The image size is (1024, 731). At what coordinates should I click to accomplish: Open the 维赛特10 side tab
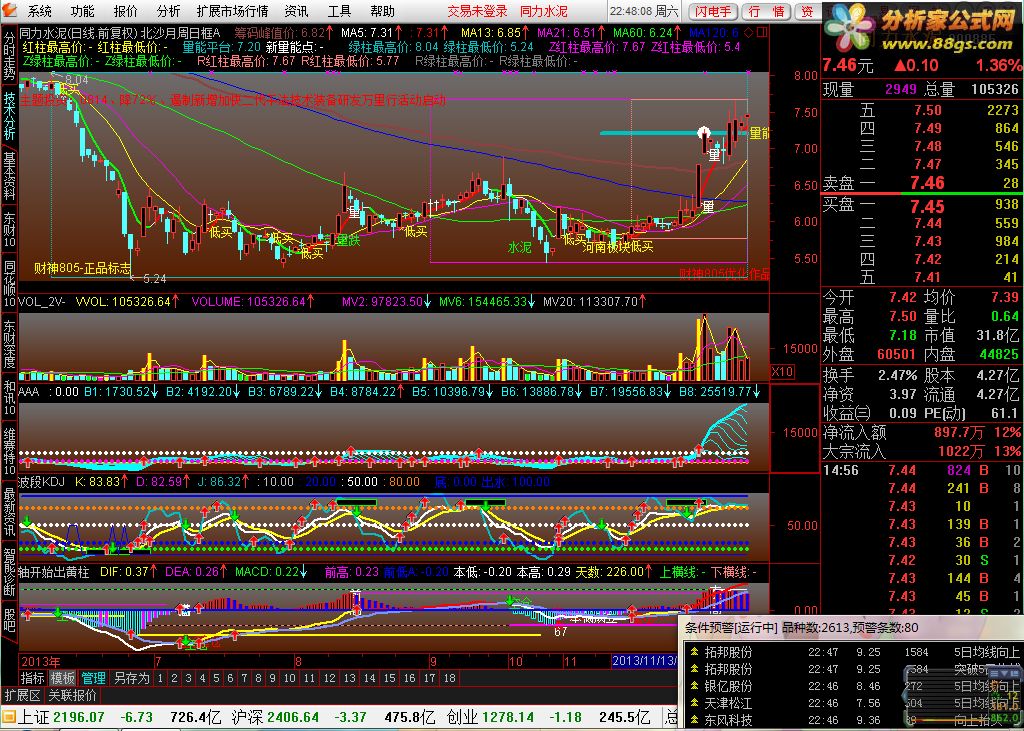(9, 451)
